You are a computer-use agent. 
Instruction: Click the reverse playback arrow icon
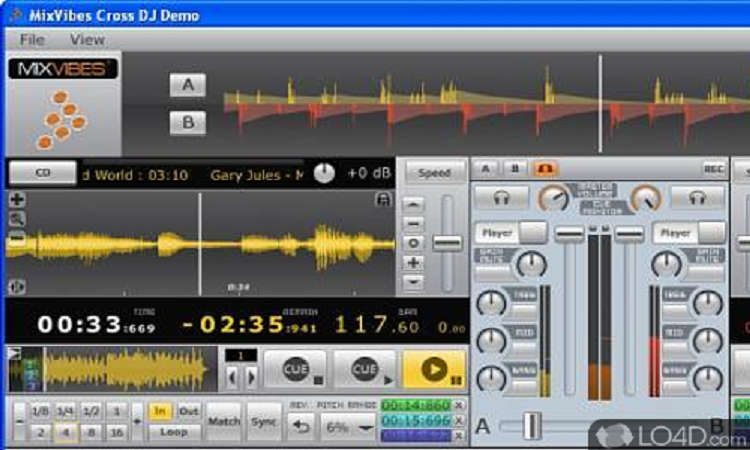click(301, 426)
